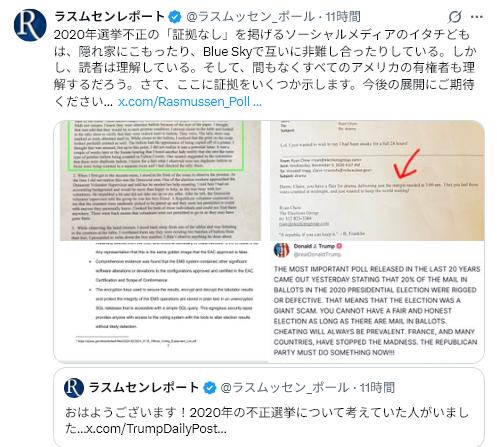The height and width of the screenshot is (447, 497).
Task: Click the ラスムセンレポート display name in main post
Action: coord(110,16)
